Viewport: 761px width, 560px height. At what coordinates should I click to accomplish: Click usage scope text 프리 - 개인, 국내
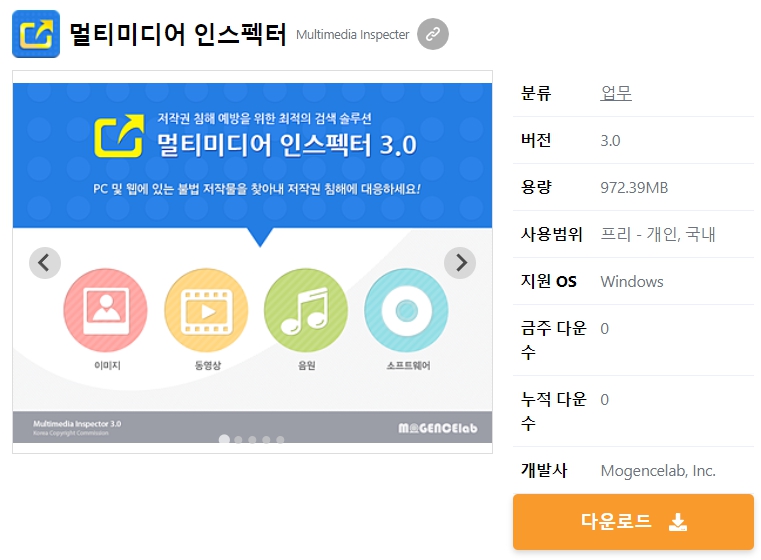[x=658, y=234]
